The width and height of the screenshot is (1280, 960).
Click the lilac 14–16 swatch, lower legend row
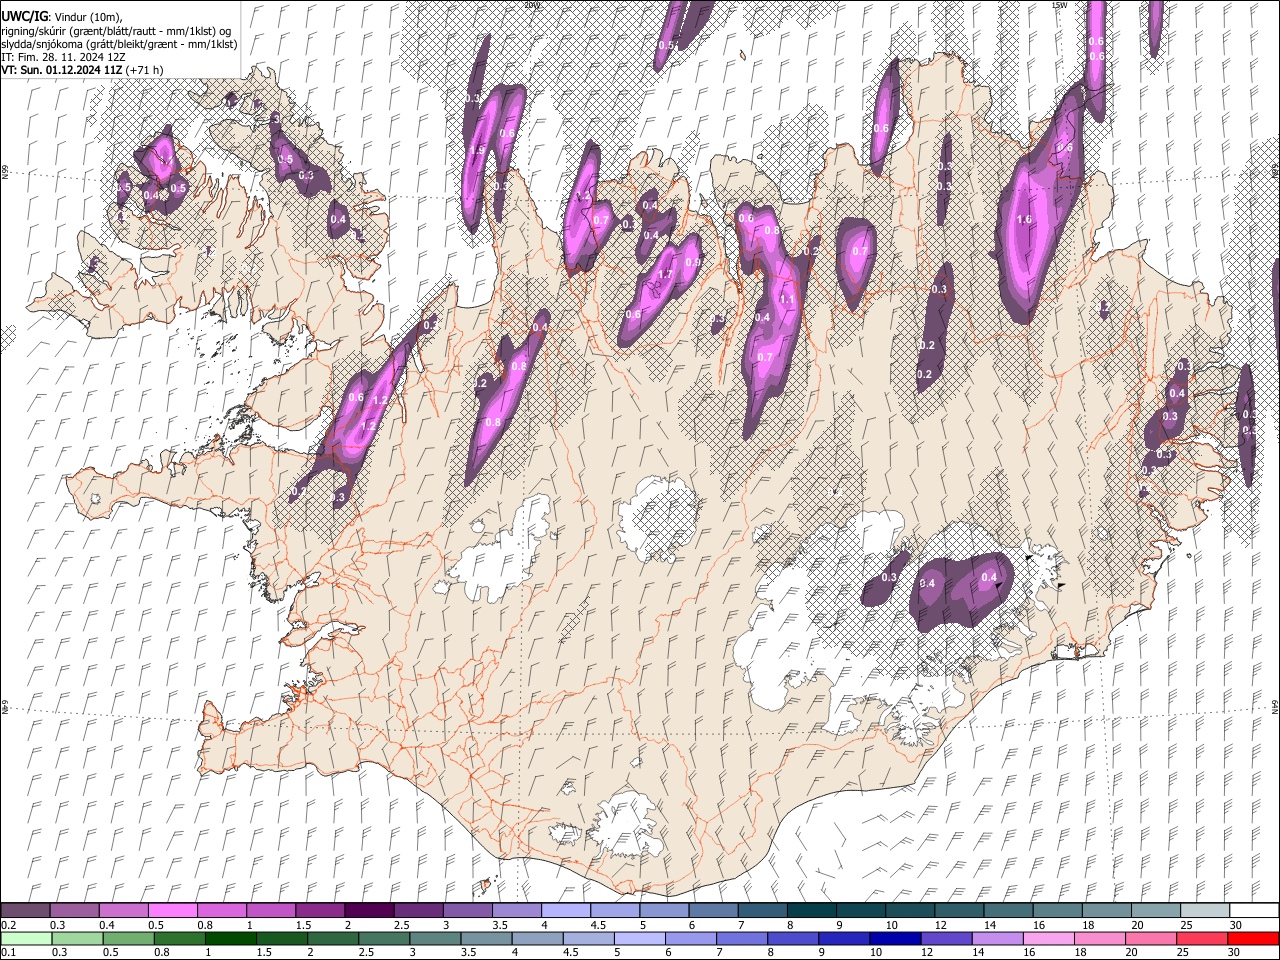pyautogui.click(x=997, y=938)
